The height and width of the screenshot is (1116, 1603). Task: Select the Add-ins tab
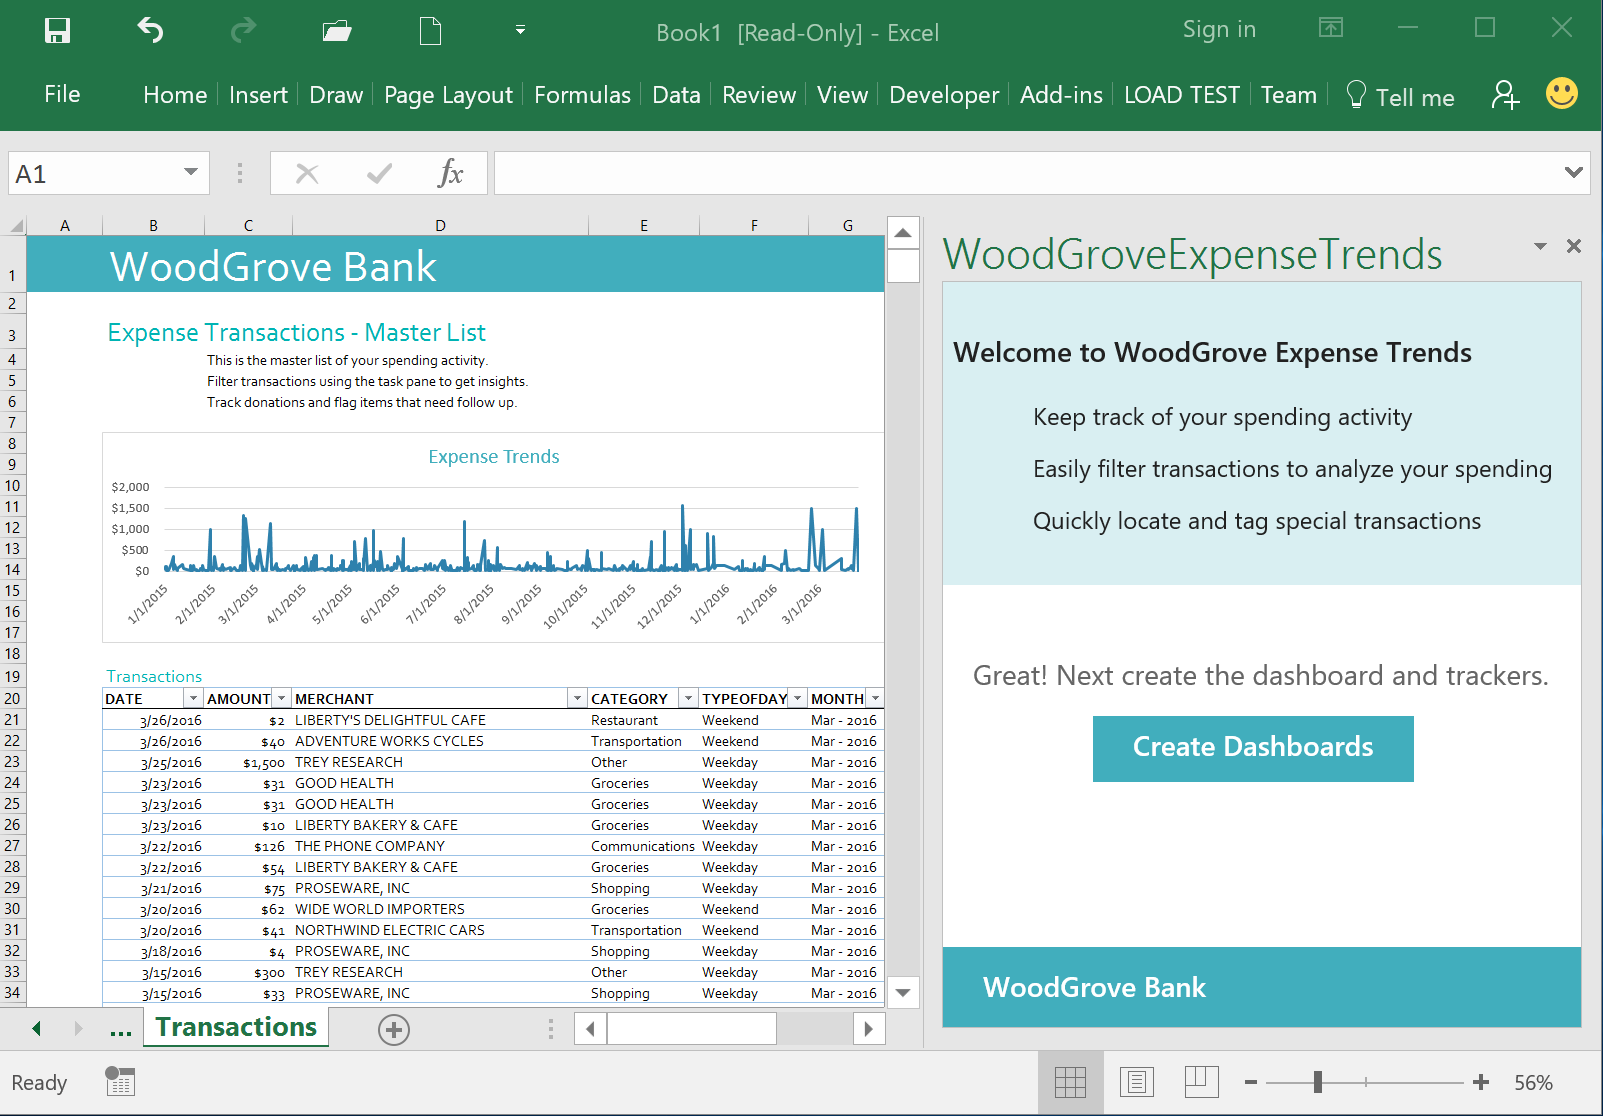pyautogui.click(x=1061, y=95)
